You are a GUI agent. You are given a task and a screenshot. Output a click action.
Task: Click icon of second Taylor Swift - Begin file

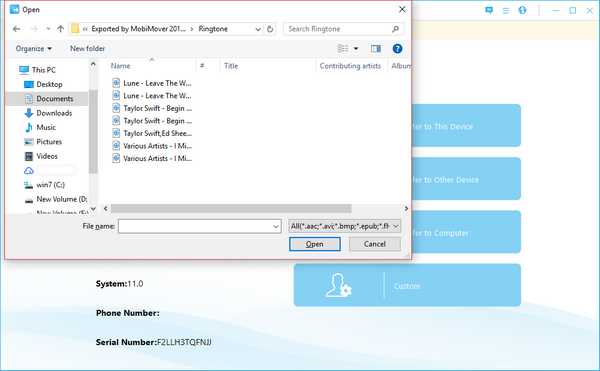pyautogui.click(x=116, y=120)
